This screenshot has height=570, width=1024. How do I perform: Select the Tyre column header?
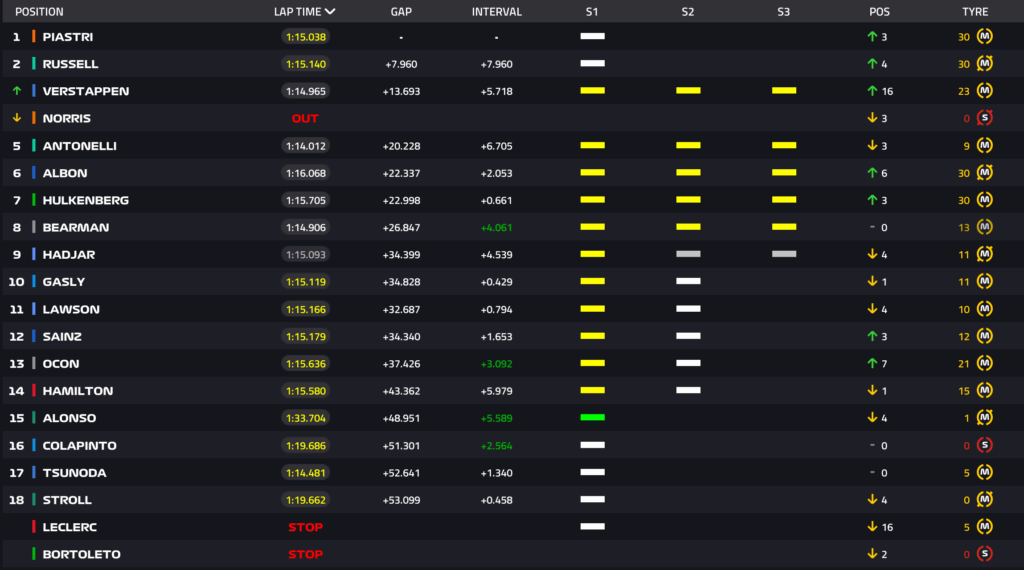(974, 12)
